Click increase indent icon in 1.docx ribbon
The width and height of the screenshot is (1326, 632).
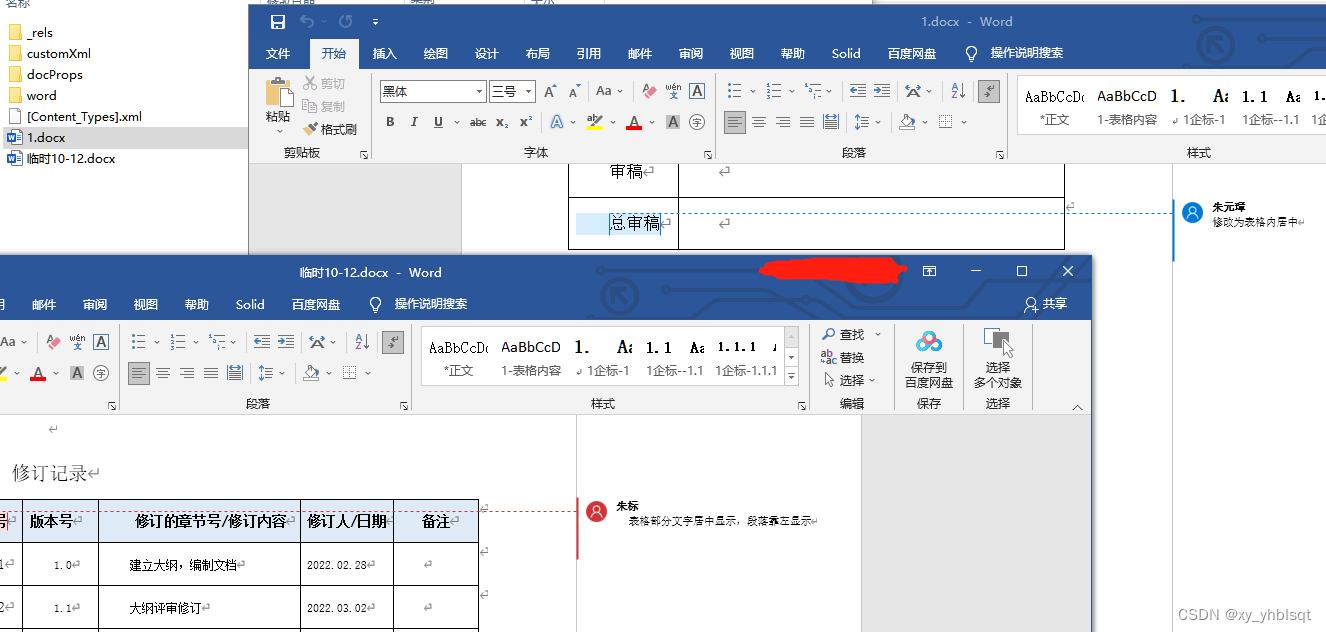click(881, 91)
